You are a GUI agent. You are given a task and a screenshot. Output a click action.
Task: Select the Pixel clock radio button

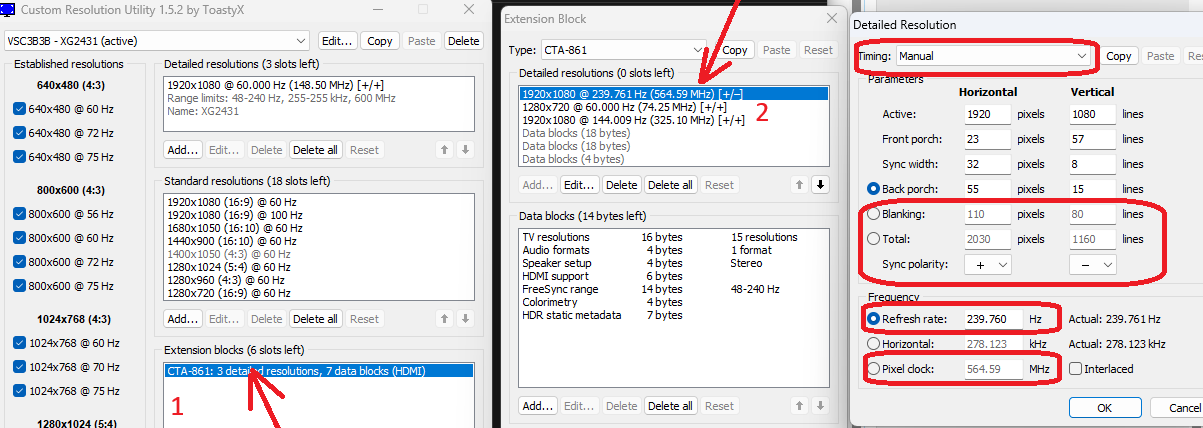pyautogui.click(x=873, y=369)
